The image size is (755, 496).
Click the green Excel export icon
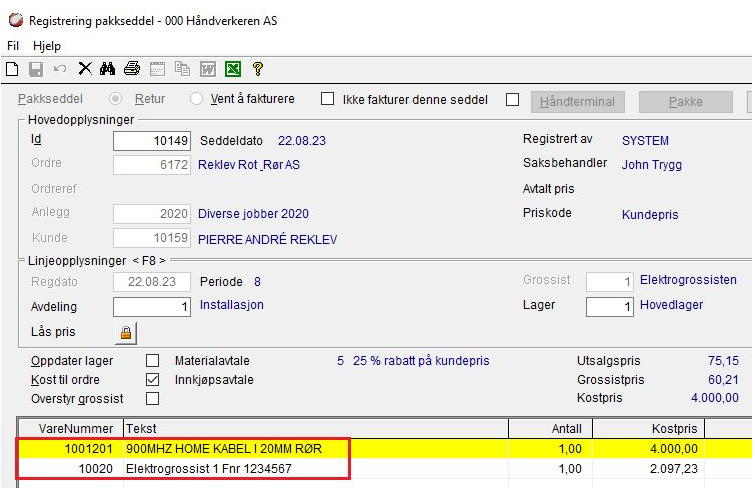233,69
